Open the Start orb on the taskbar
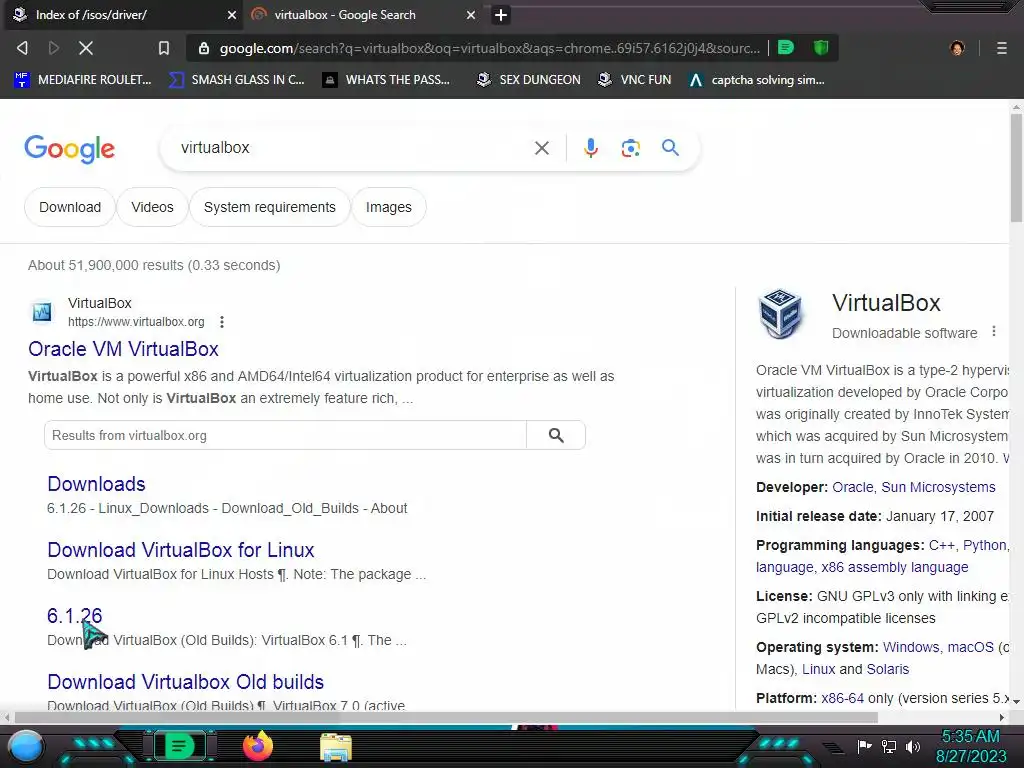The image size is (1024, 768). (x=26, y=746)
